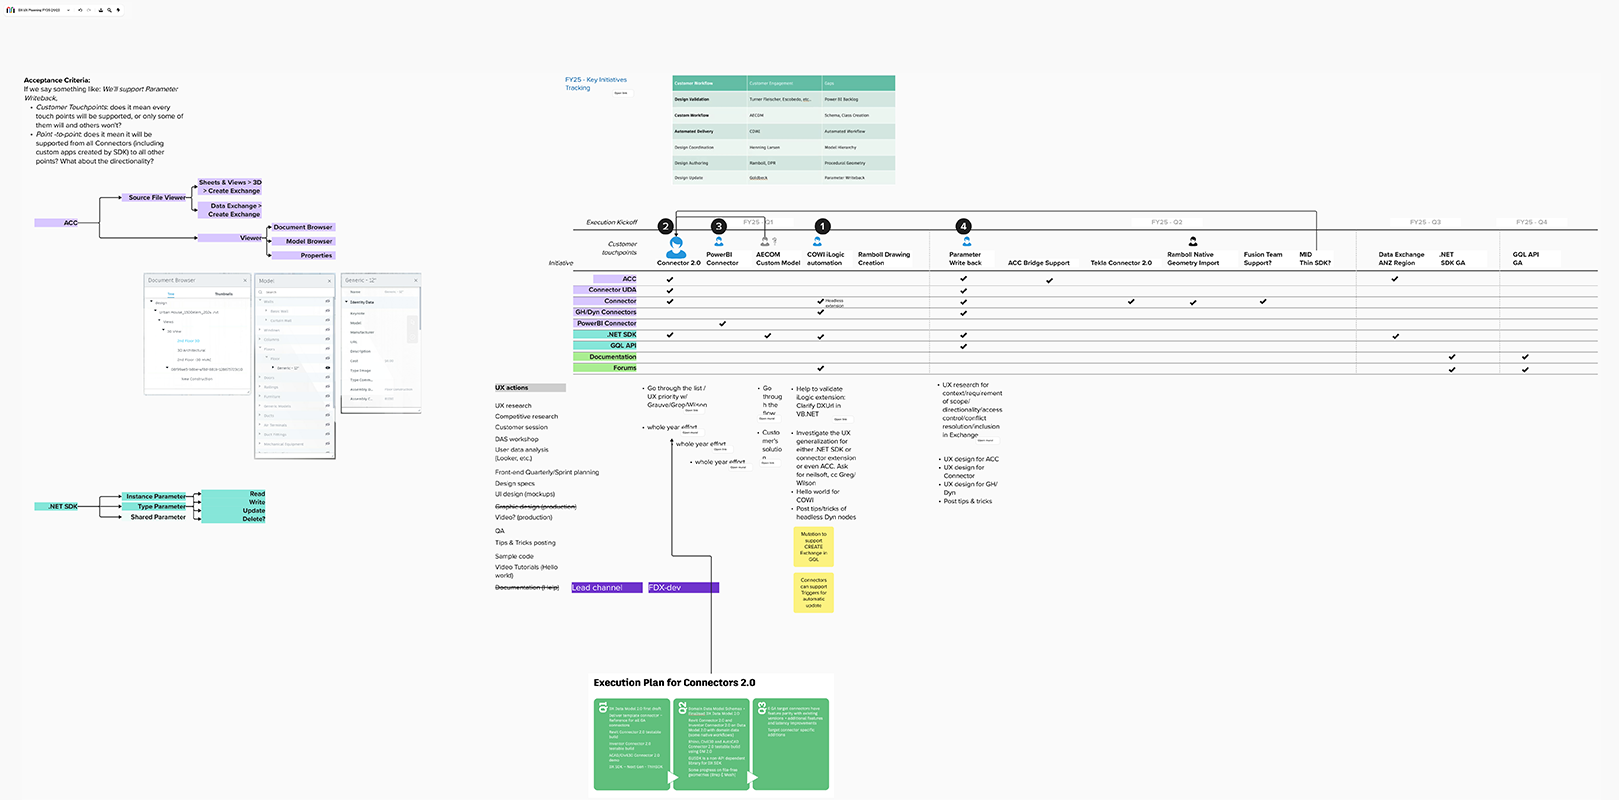Screen dimensions: 1619x800
Task: Select the black person icon above Ramboll Native Geometry Import
Action: [x=1193, y=241]
